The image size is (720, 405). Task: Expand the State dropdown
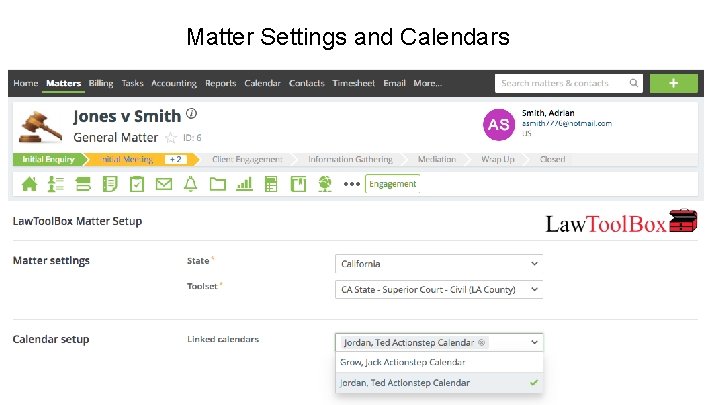pos(439,263)
